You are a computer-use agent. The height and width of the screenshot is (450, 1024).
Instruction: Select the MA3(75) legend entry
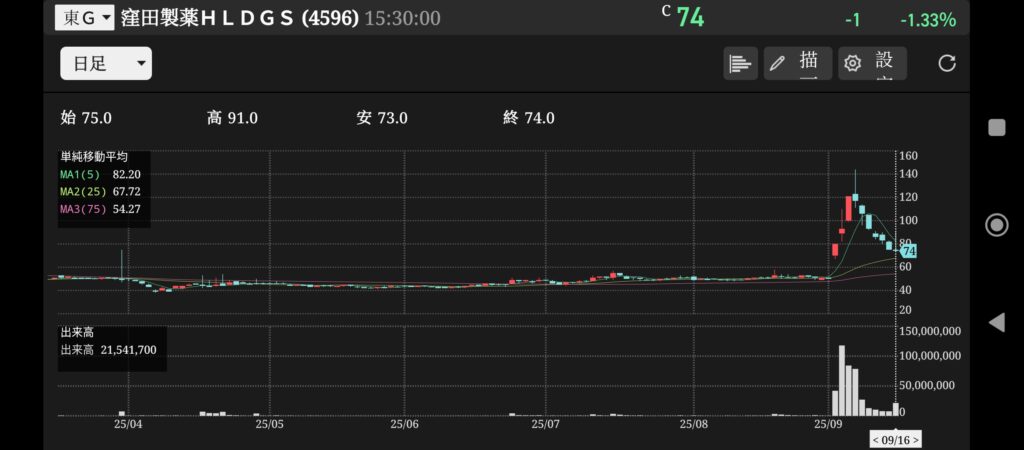pyautogui.click(x=99, y=208)
